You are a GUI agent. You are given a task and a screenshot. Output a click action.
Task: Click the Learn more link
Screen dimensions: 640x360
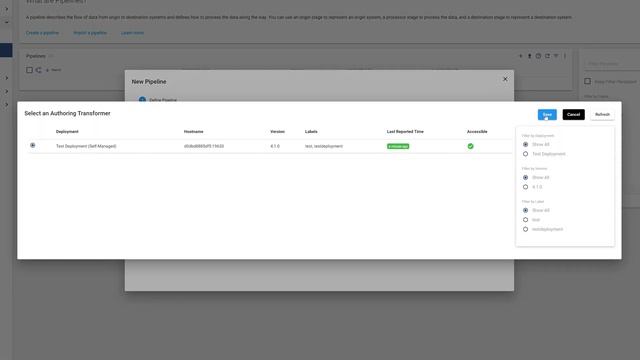click(132, 33)
